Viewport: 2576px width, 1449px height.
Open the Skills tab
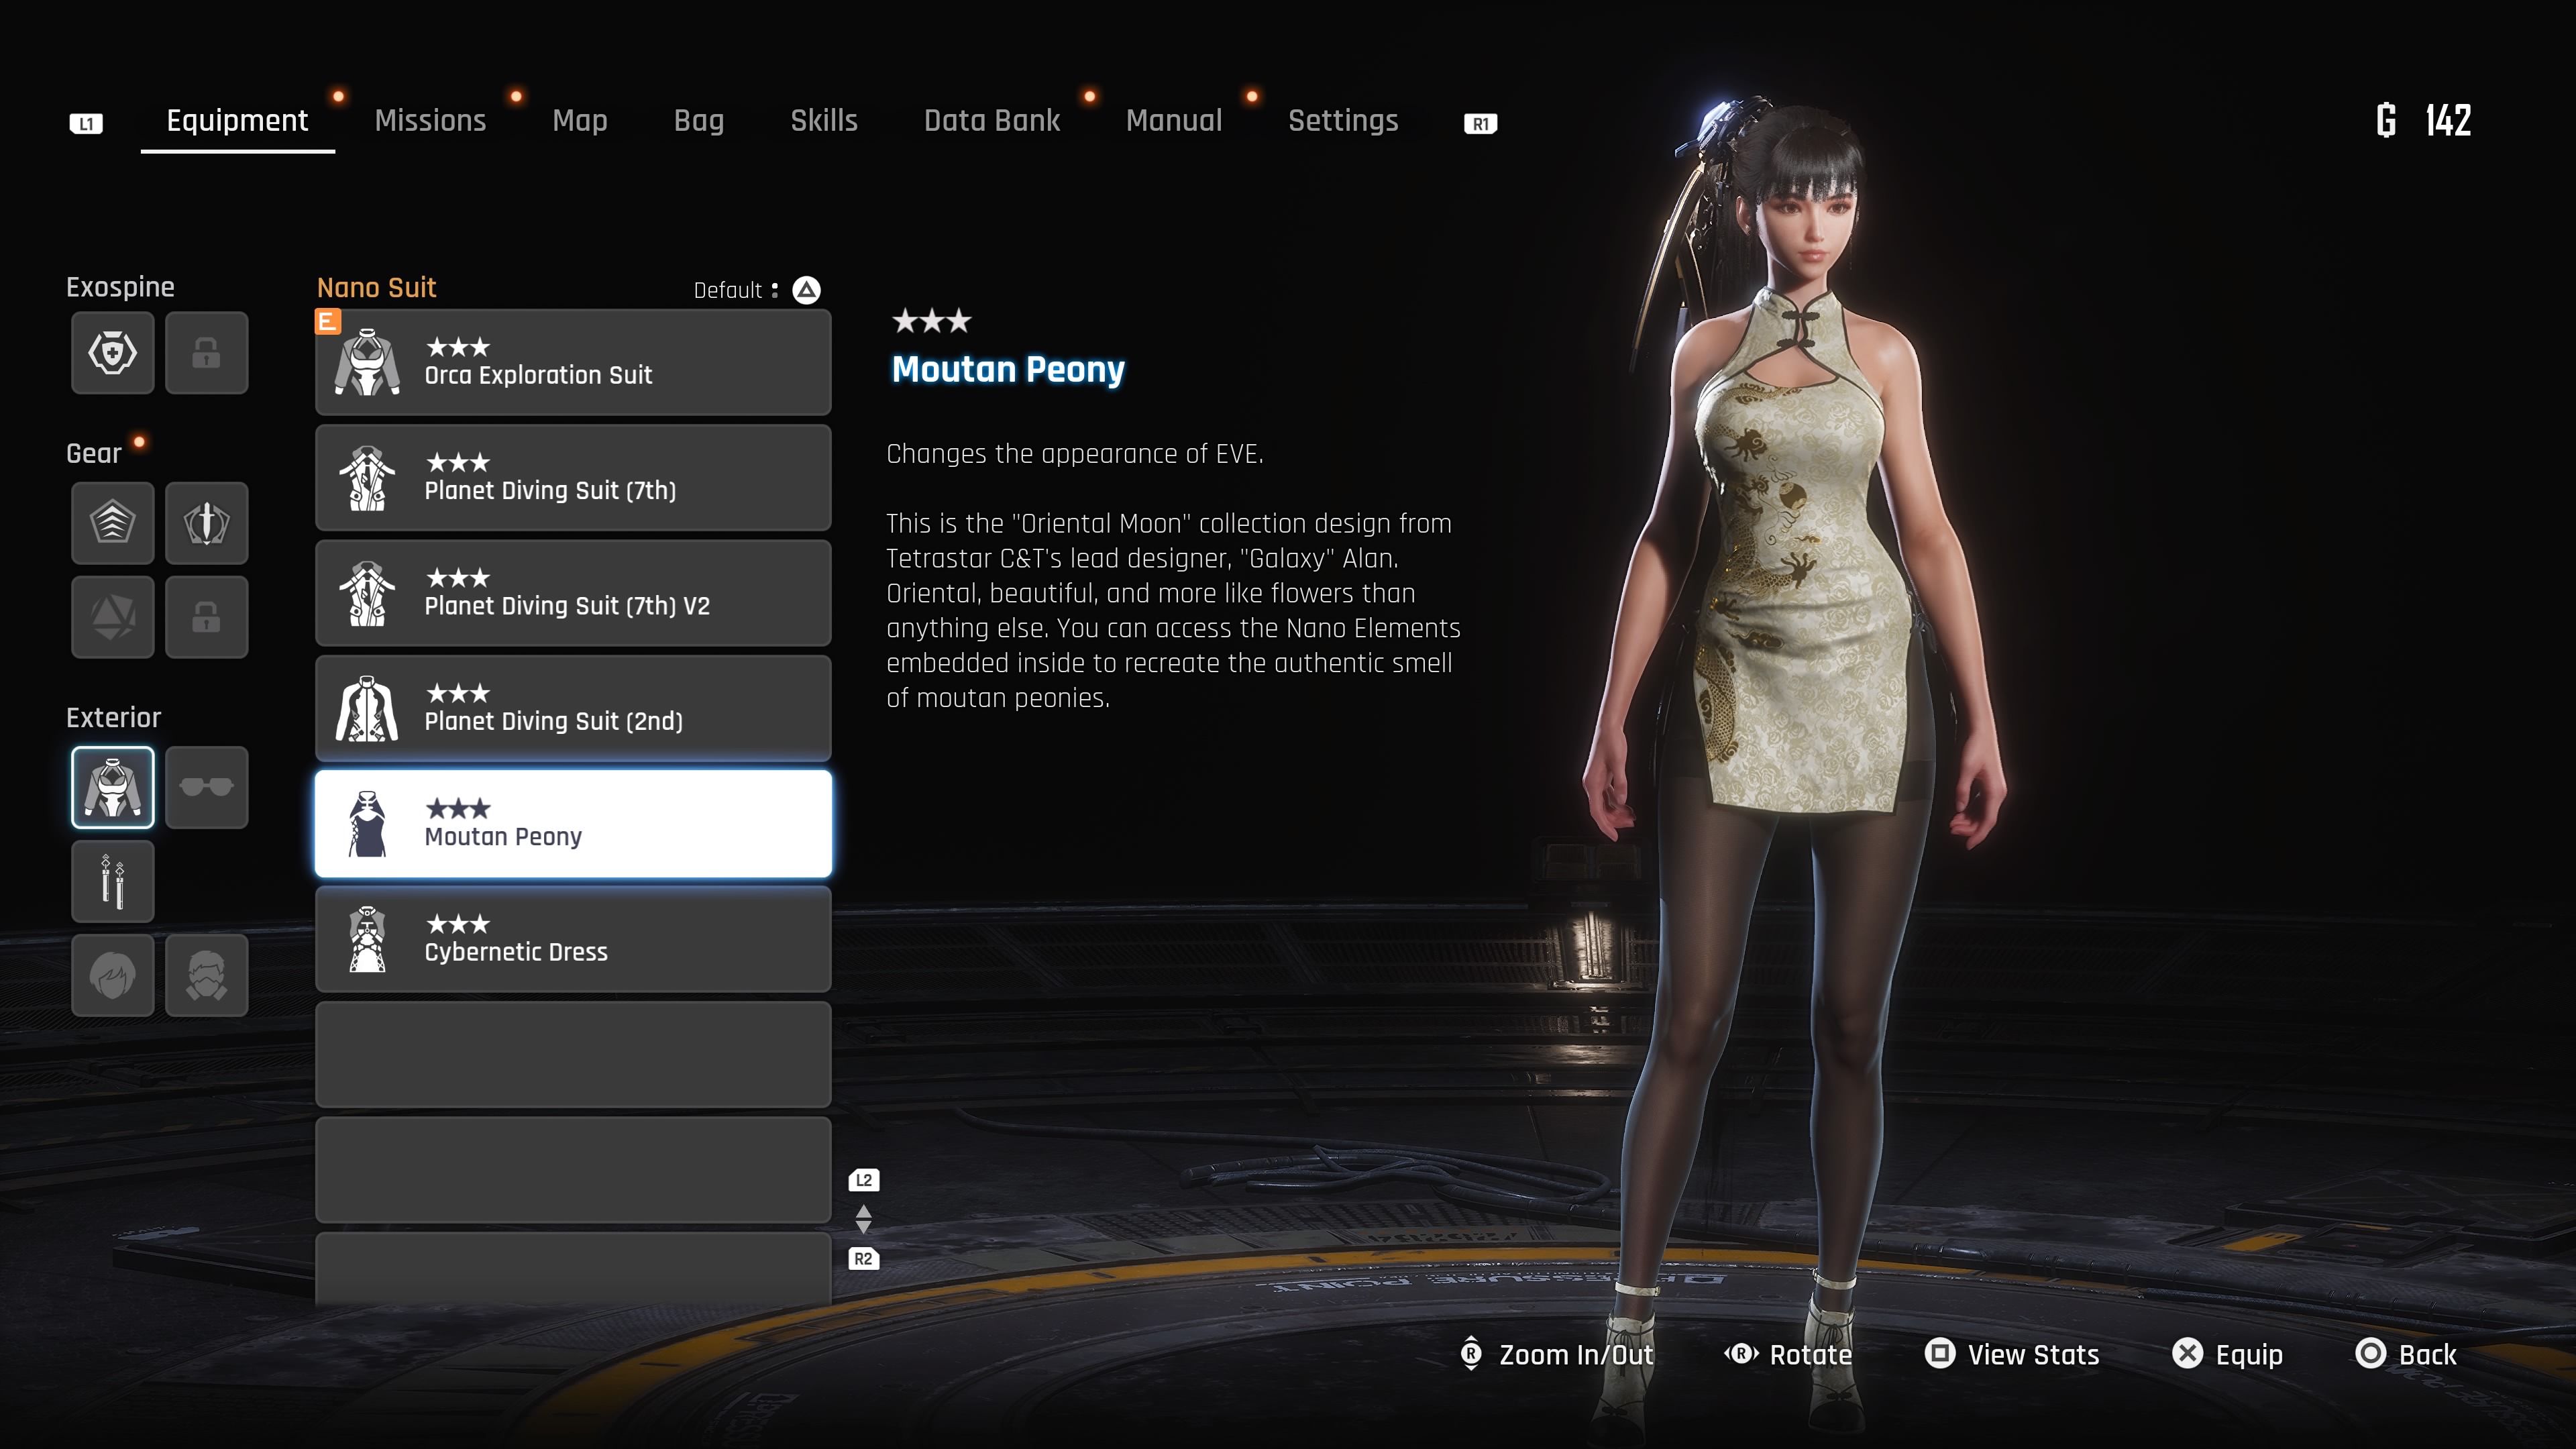[x=824, y=121]
